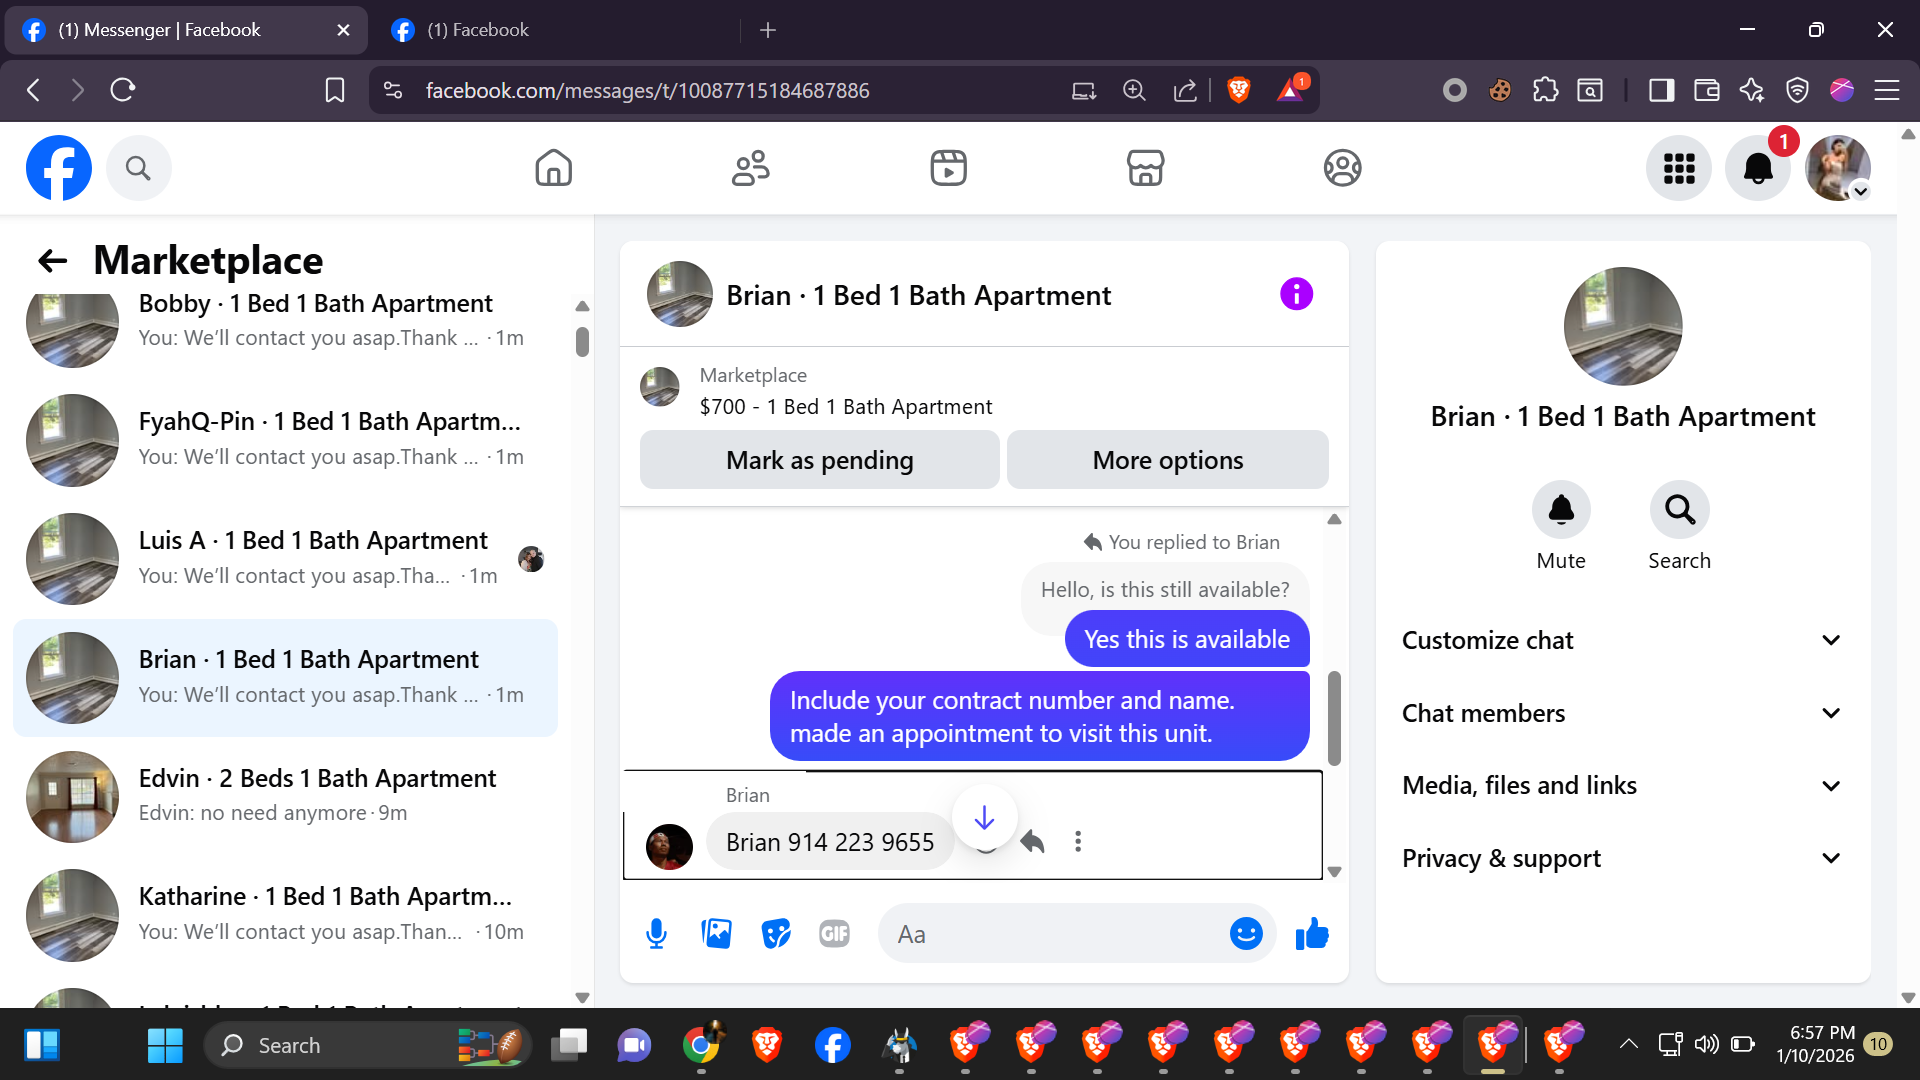Open the emoji picker smiley
1920x1080 pixels.
[x=1245, y=934]
